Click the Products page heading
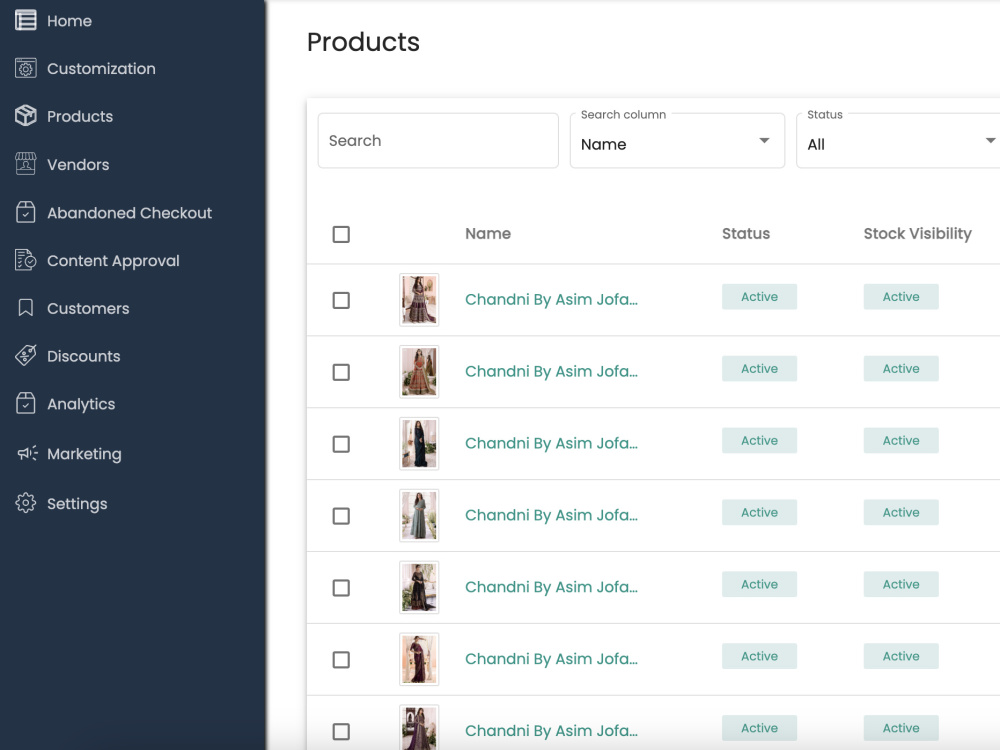Screen dimensions: 1000x750 [x=364, y=42]
